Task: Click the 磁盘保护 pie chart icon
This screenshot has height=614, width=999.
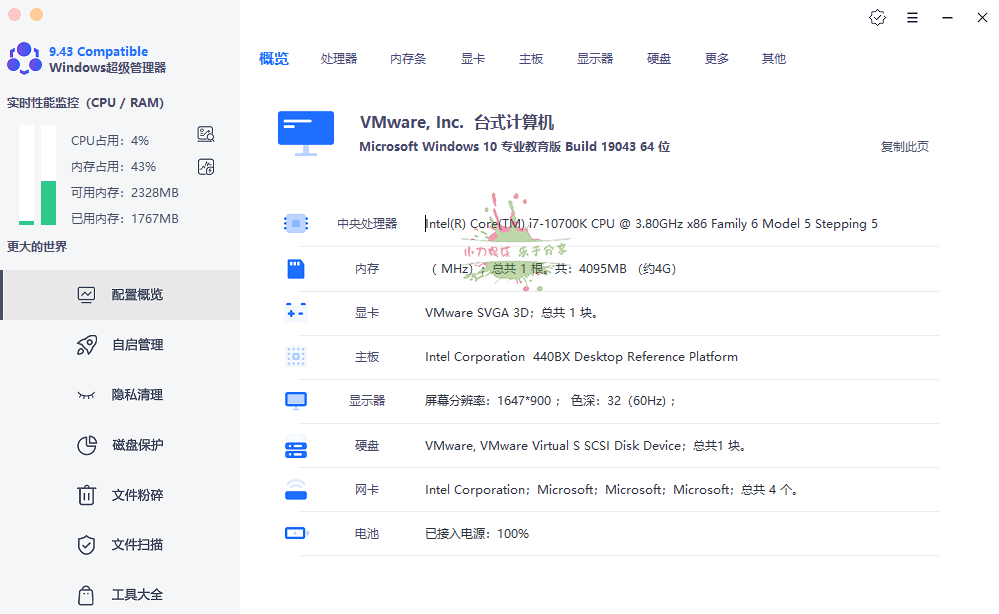Action: pos(87,445)
